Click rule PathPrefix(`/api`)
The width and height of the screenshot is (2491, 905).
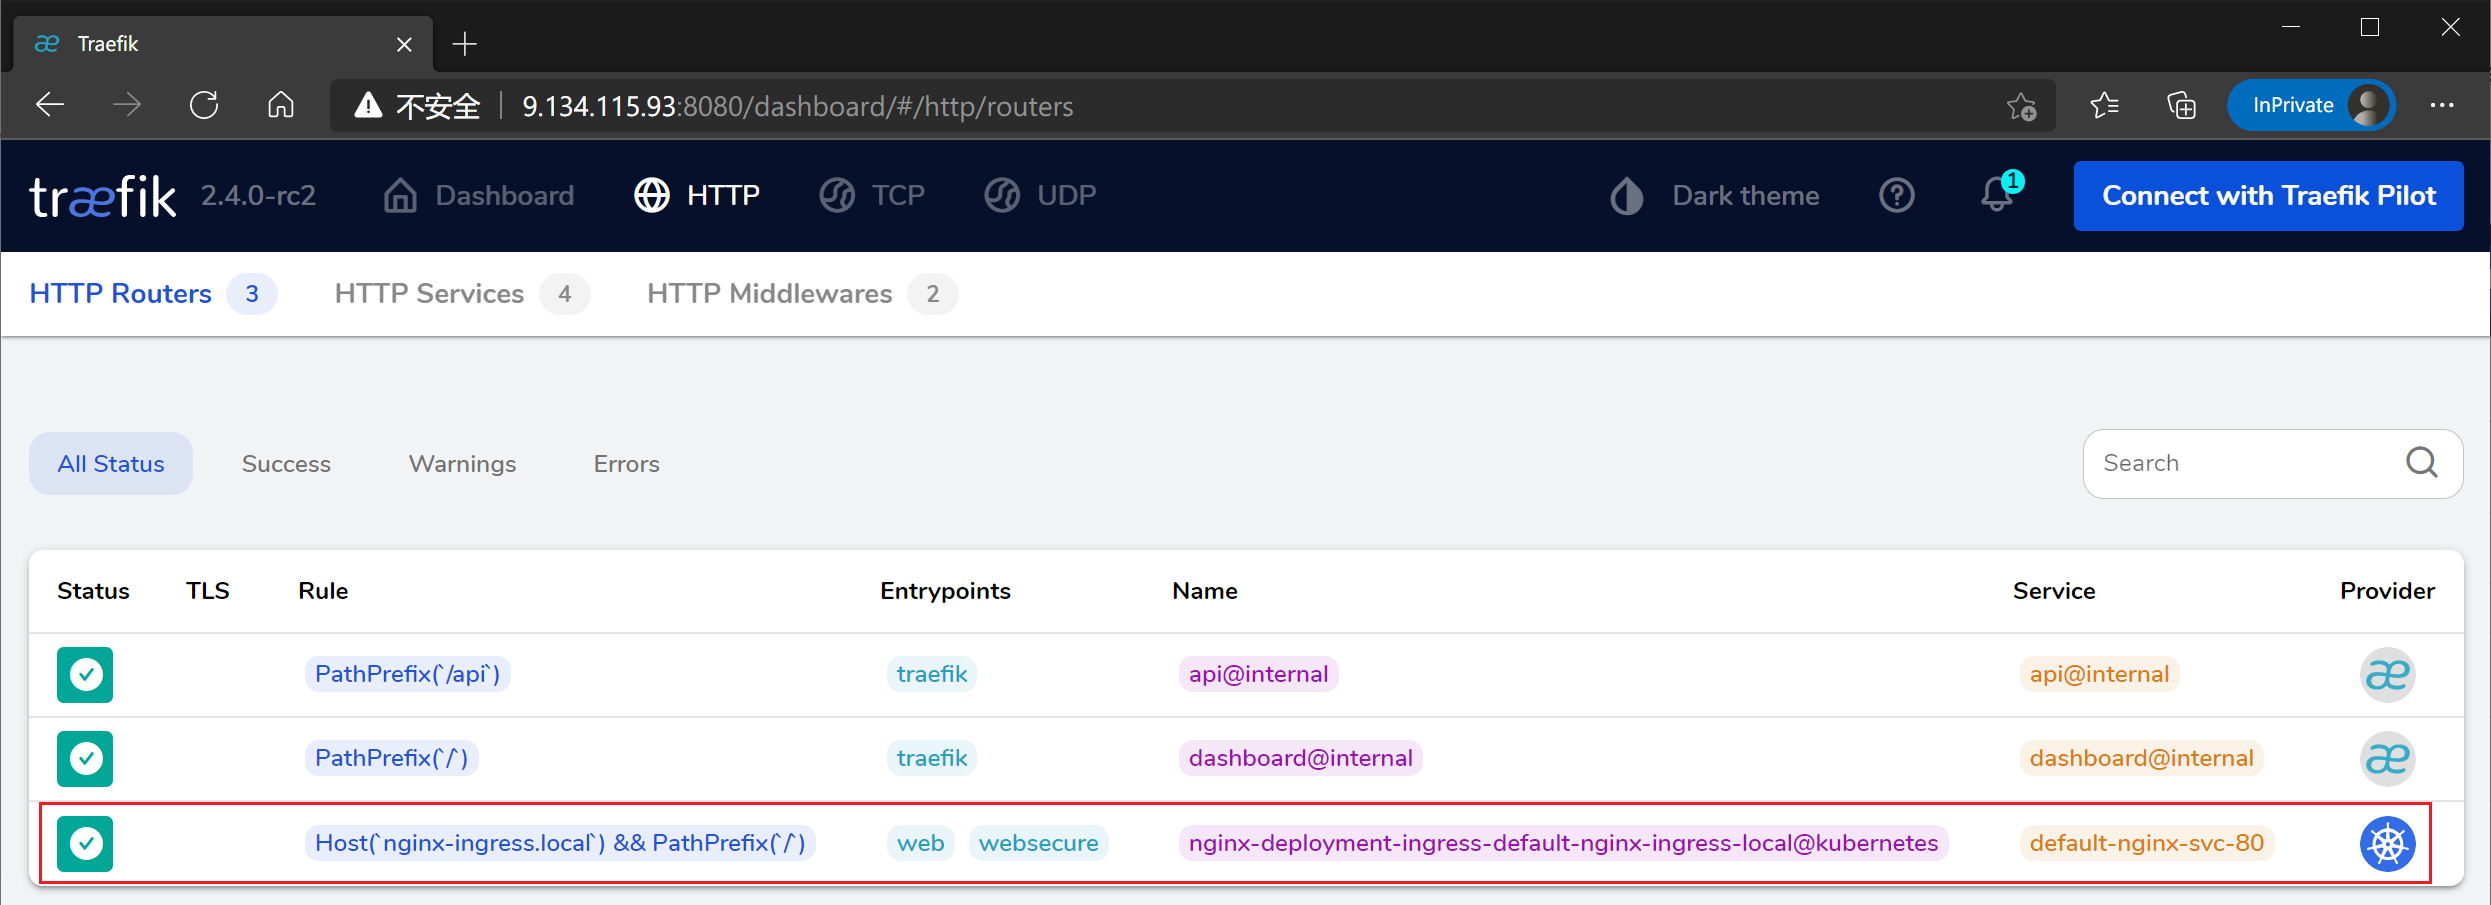(x=407, y=674)
